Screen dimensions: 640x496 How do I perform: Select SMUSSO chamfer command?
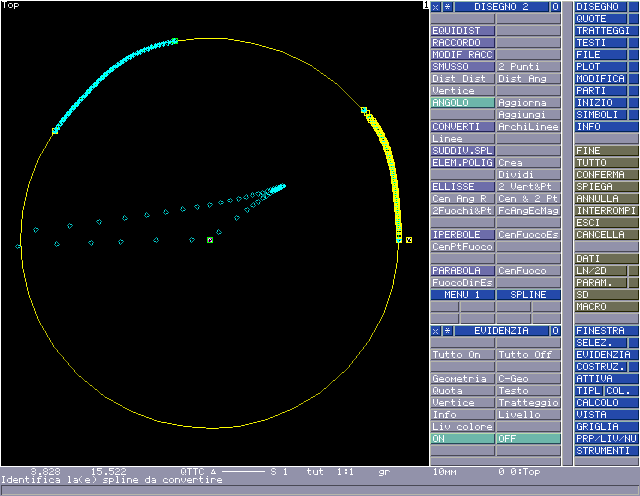[x=463, y=67]
